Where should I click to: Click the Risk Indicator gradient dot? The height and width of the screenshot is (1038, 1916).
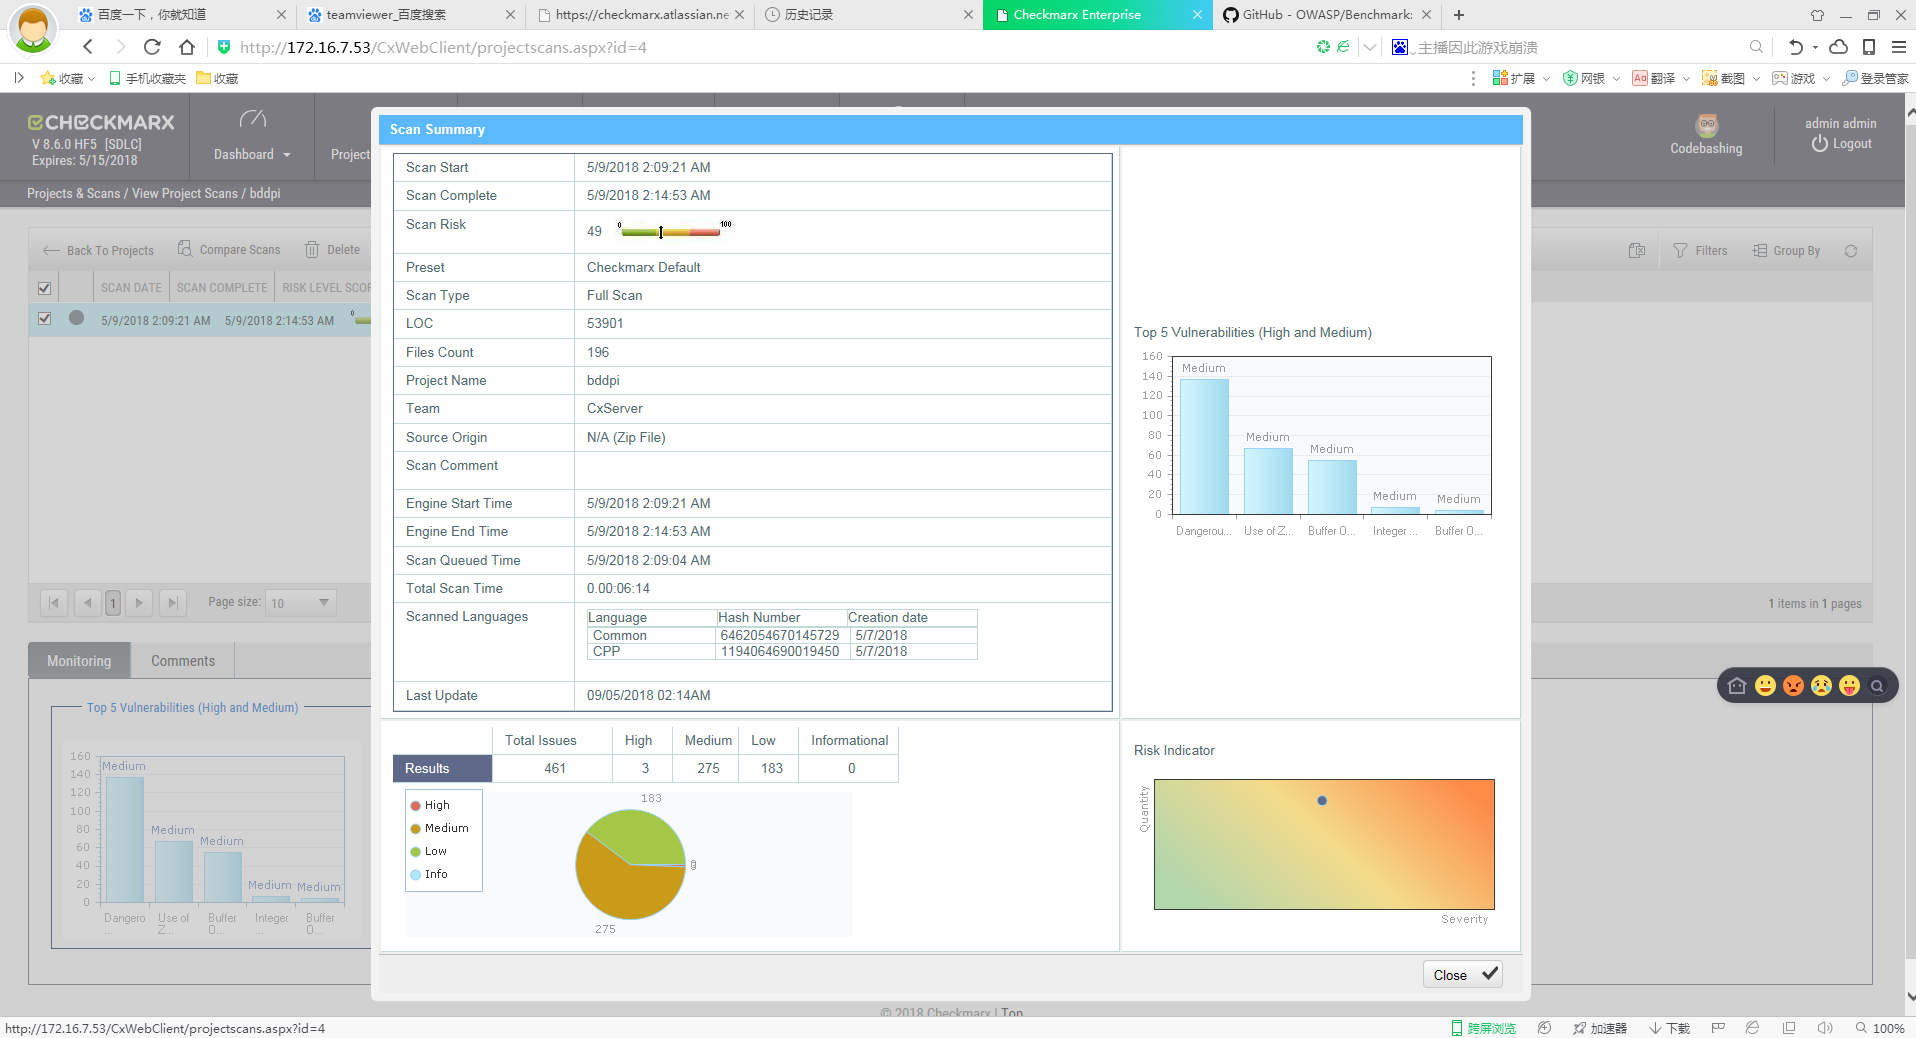[1322, 801]
